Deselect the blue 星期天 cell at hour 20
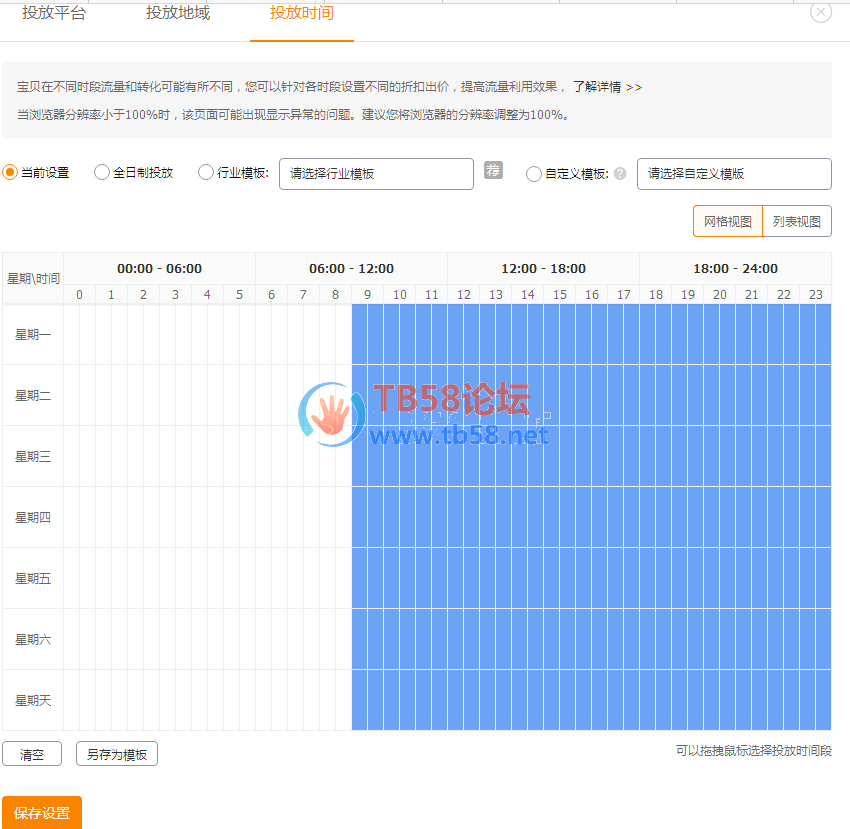Screen dimensions: 850x829 point(719,701)
